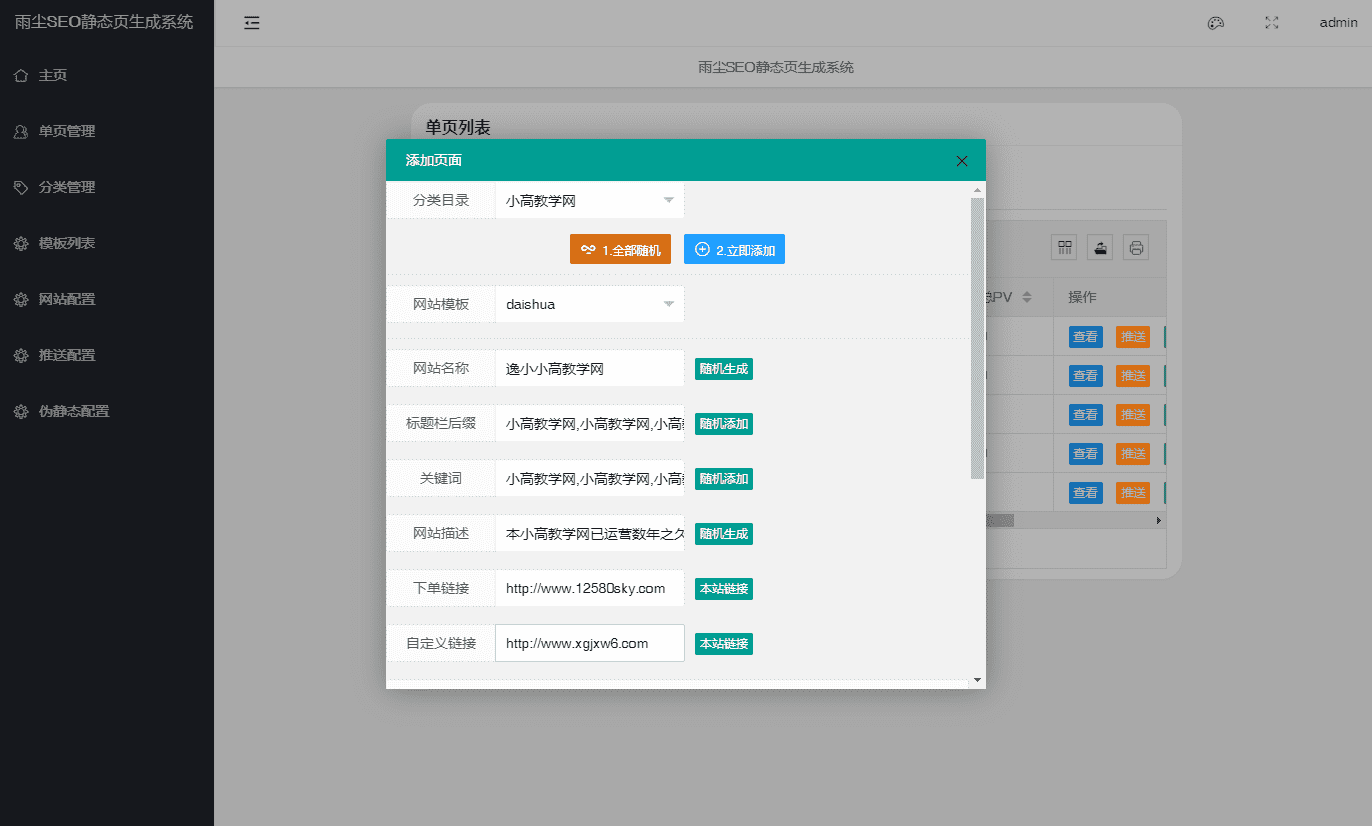Click the 单页列表 card title
The image size is (1372, 826).
pyautogui.click(x=458, y=127)
